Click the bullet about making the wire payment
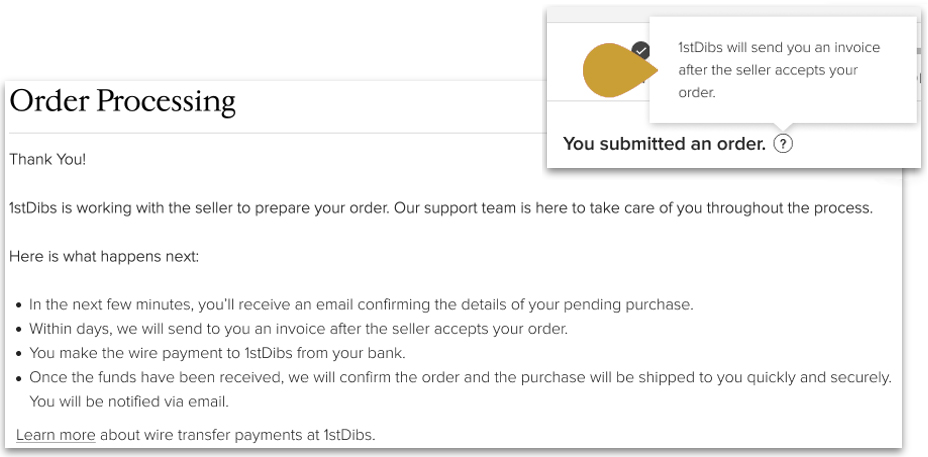 coord(217,353)
